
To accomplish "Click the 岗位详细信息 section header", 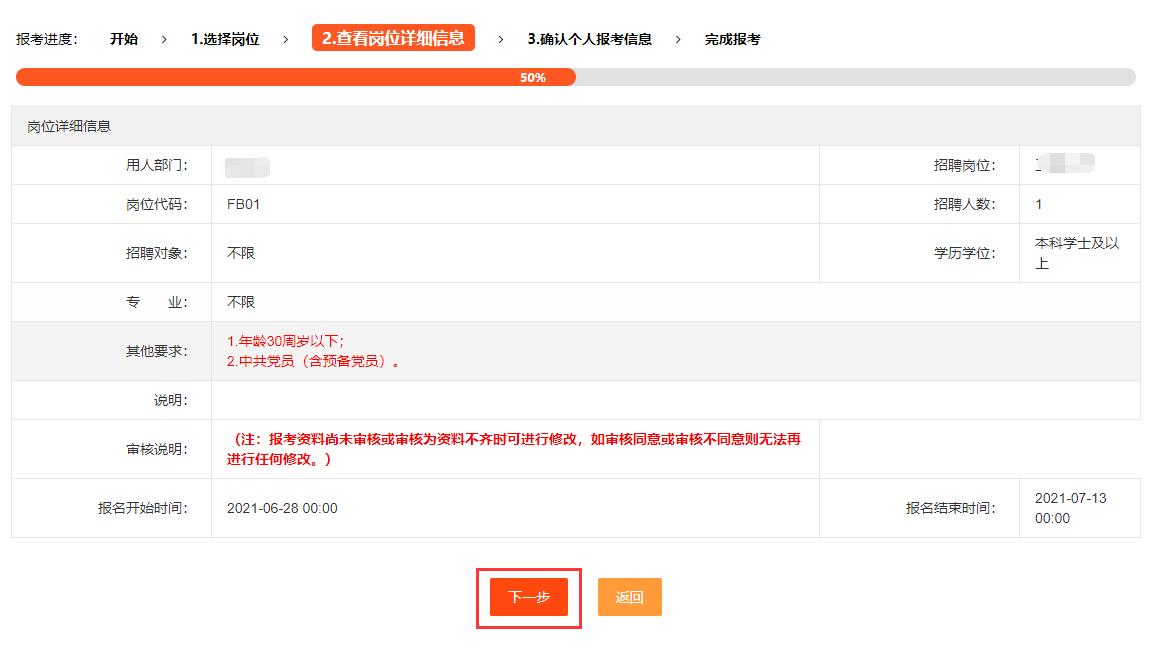I will [69, 126].
